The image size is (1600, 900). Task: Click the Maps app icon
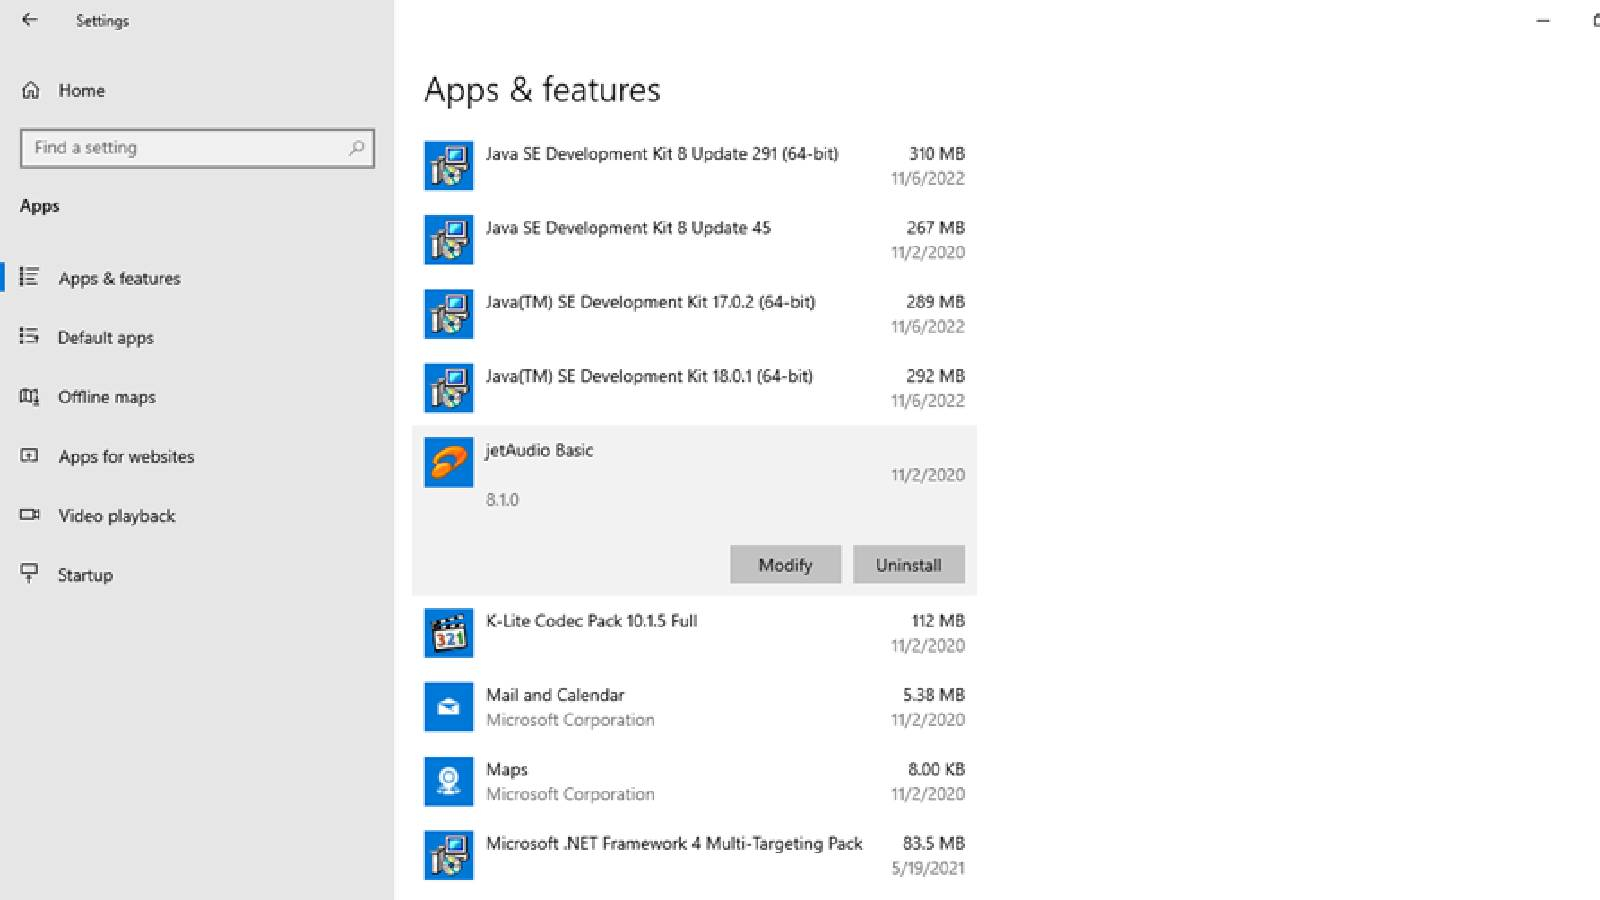pyautogui.click(x=448, y=781)
